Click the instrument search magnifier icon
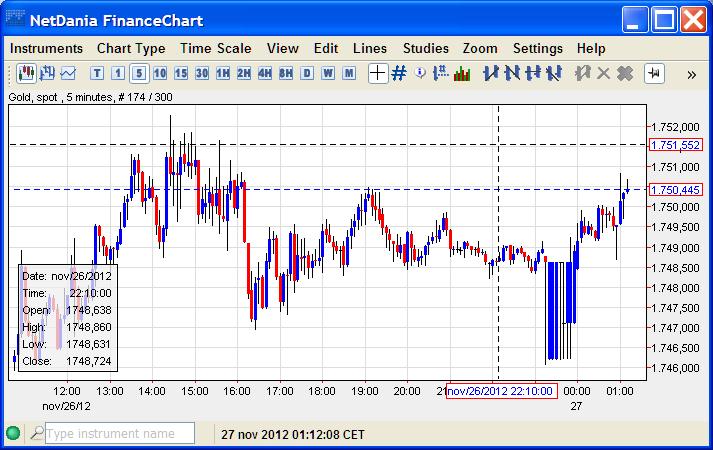 click(37, 433)
